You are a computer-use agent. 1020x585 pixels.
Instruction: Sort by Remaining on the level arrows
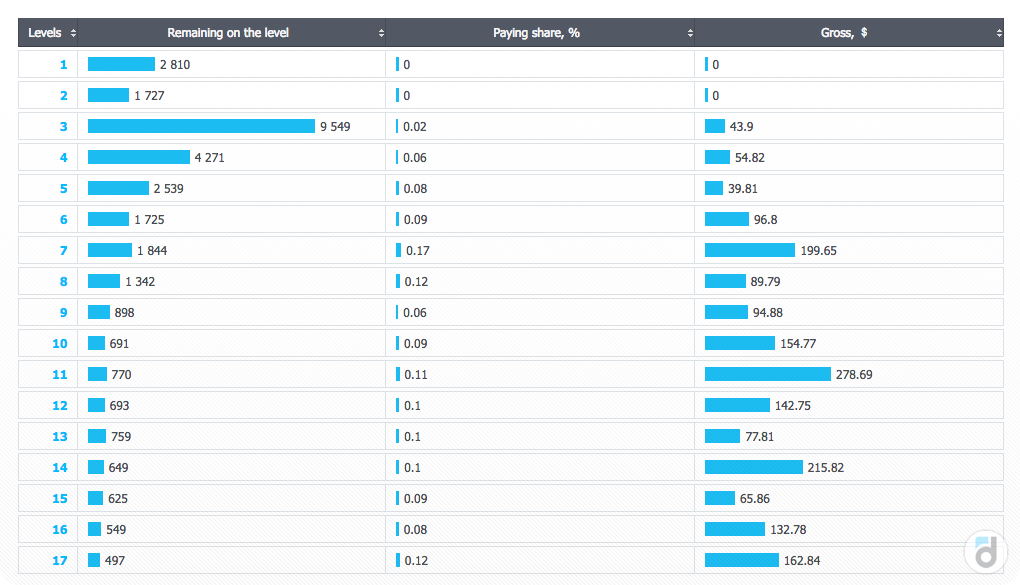pos(381,33)
